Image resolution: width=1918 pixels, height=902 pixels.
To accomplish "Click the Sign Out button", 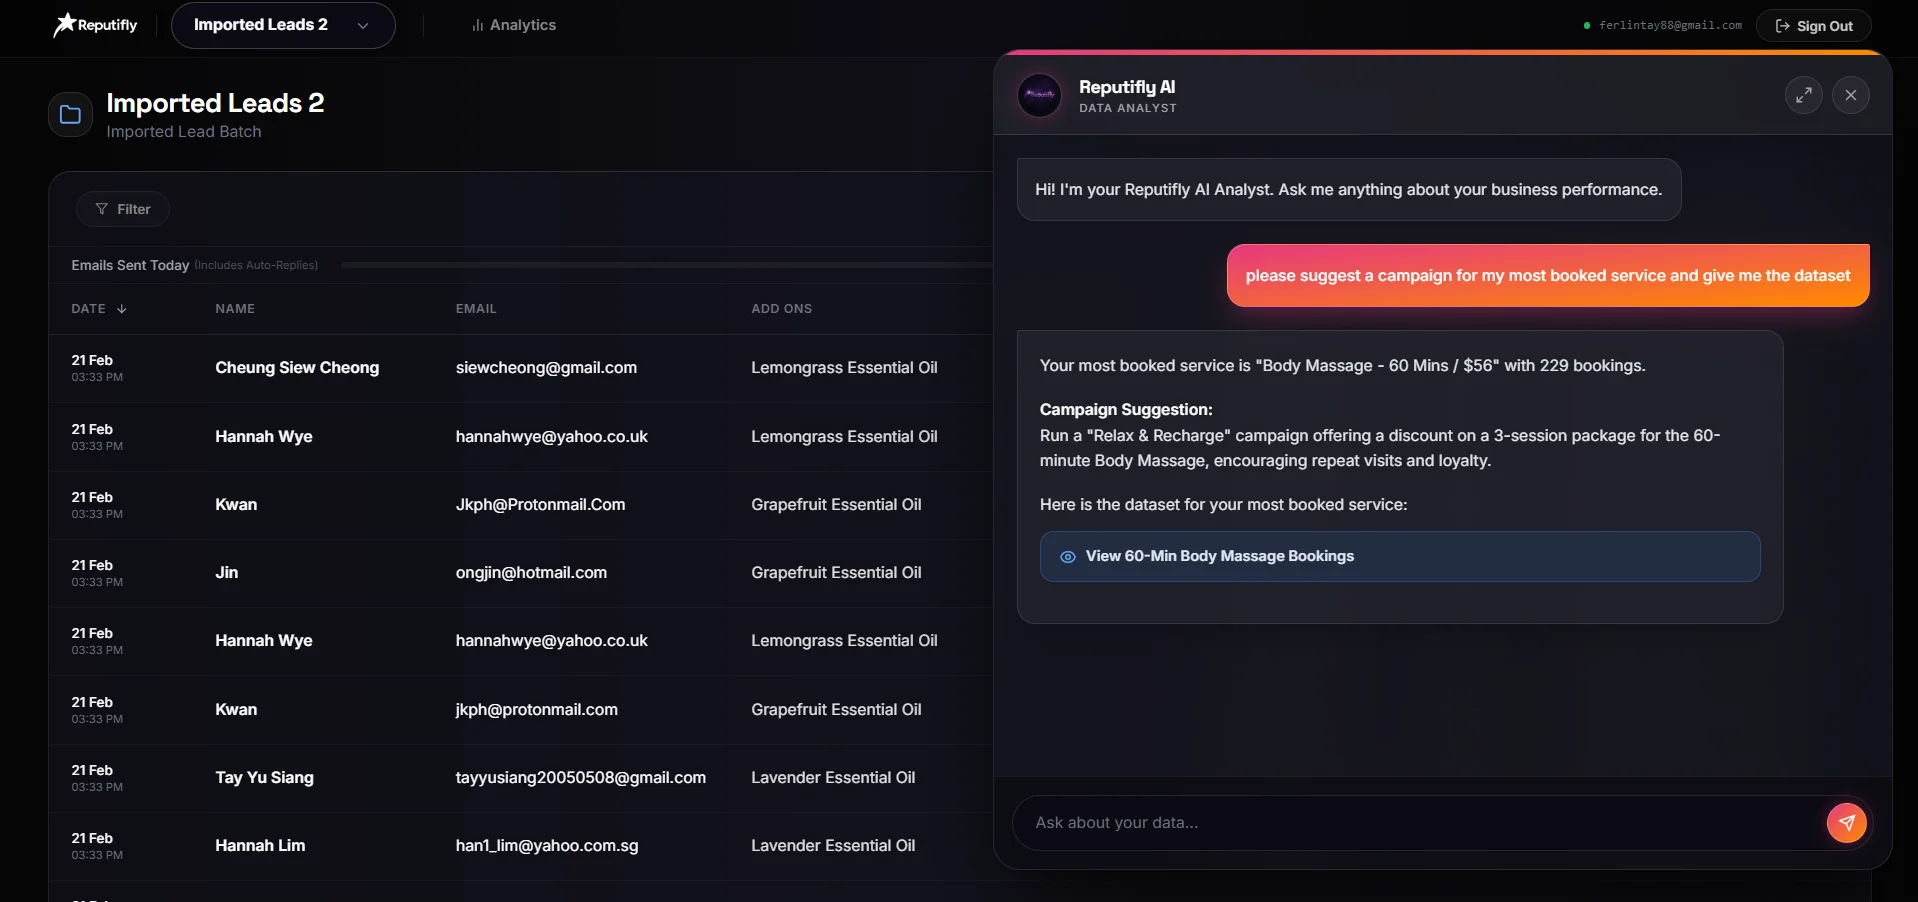I will (x=1813, y=26).
